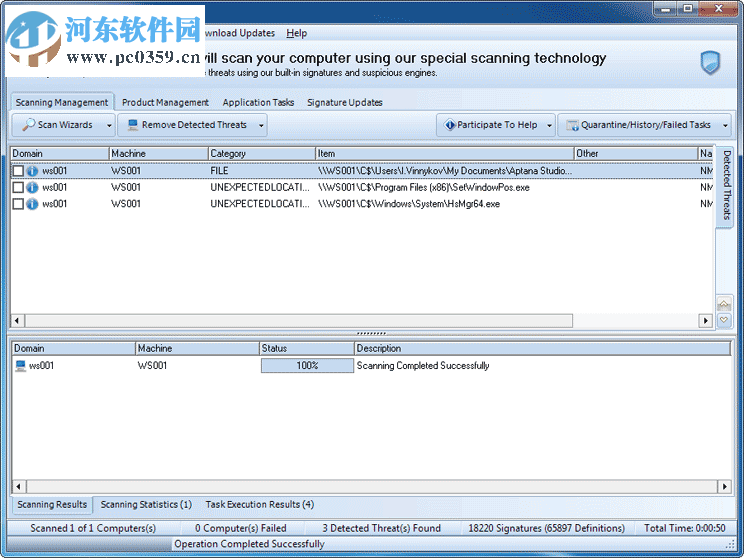
Task: Click the down arrow icon under Detected Threats
Action: 724,320
